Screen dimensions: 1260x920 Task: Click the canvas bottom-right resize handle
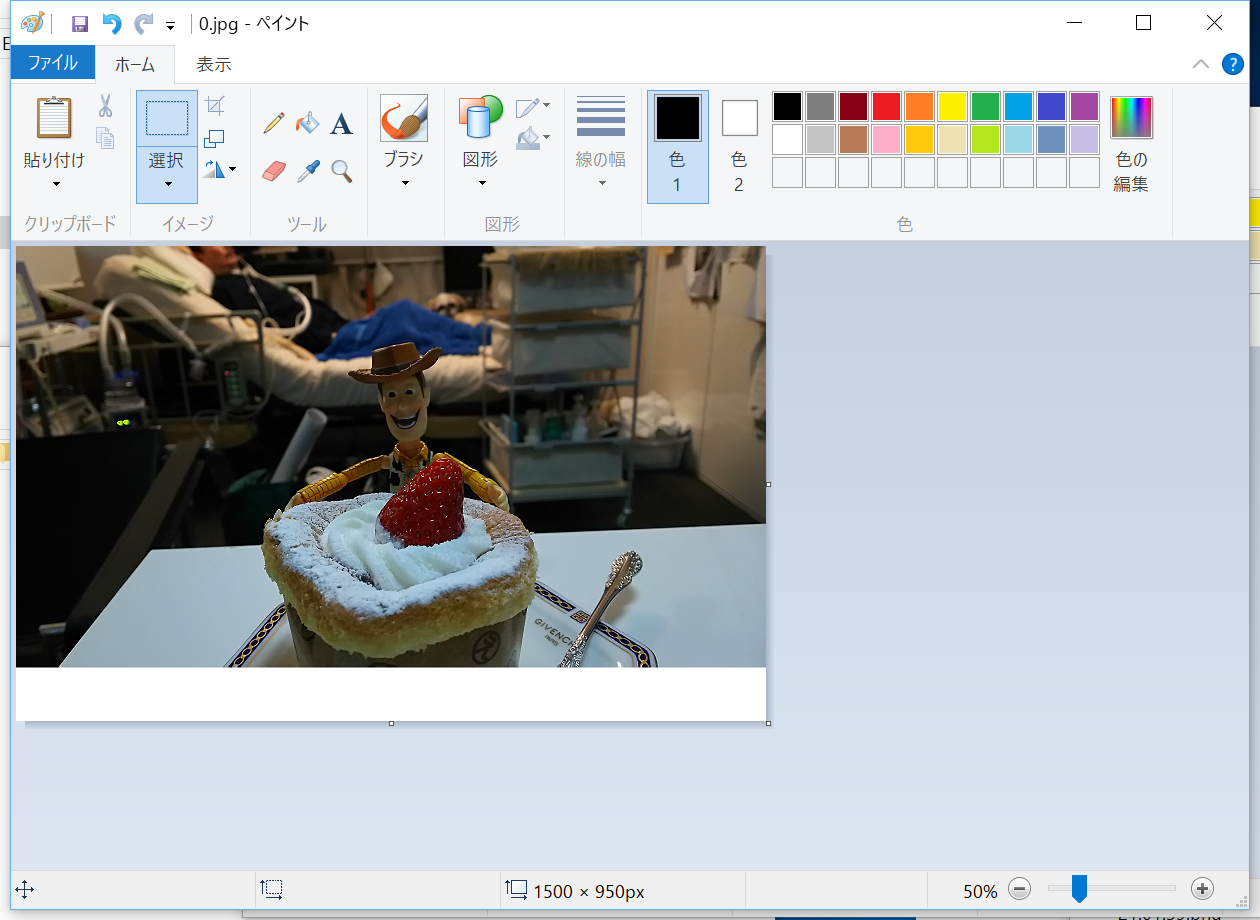click(768, 722)
